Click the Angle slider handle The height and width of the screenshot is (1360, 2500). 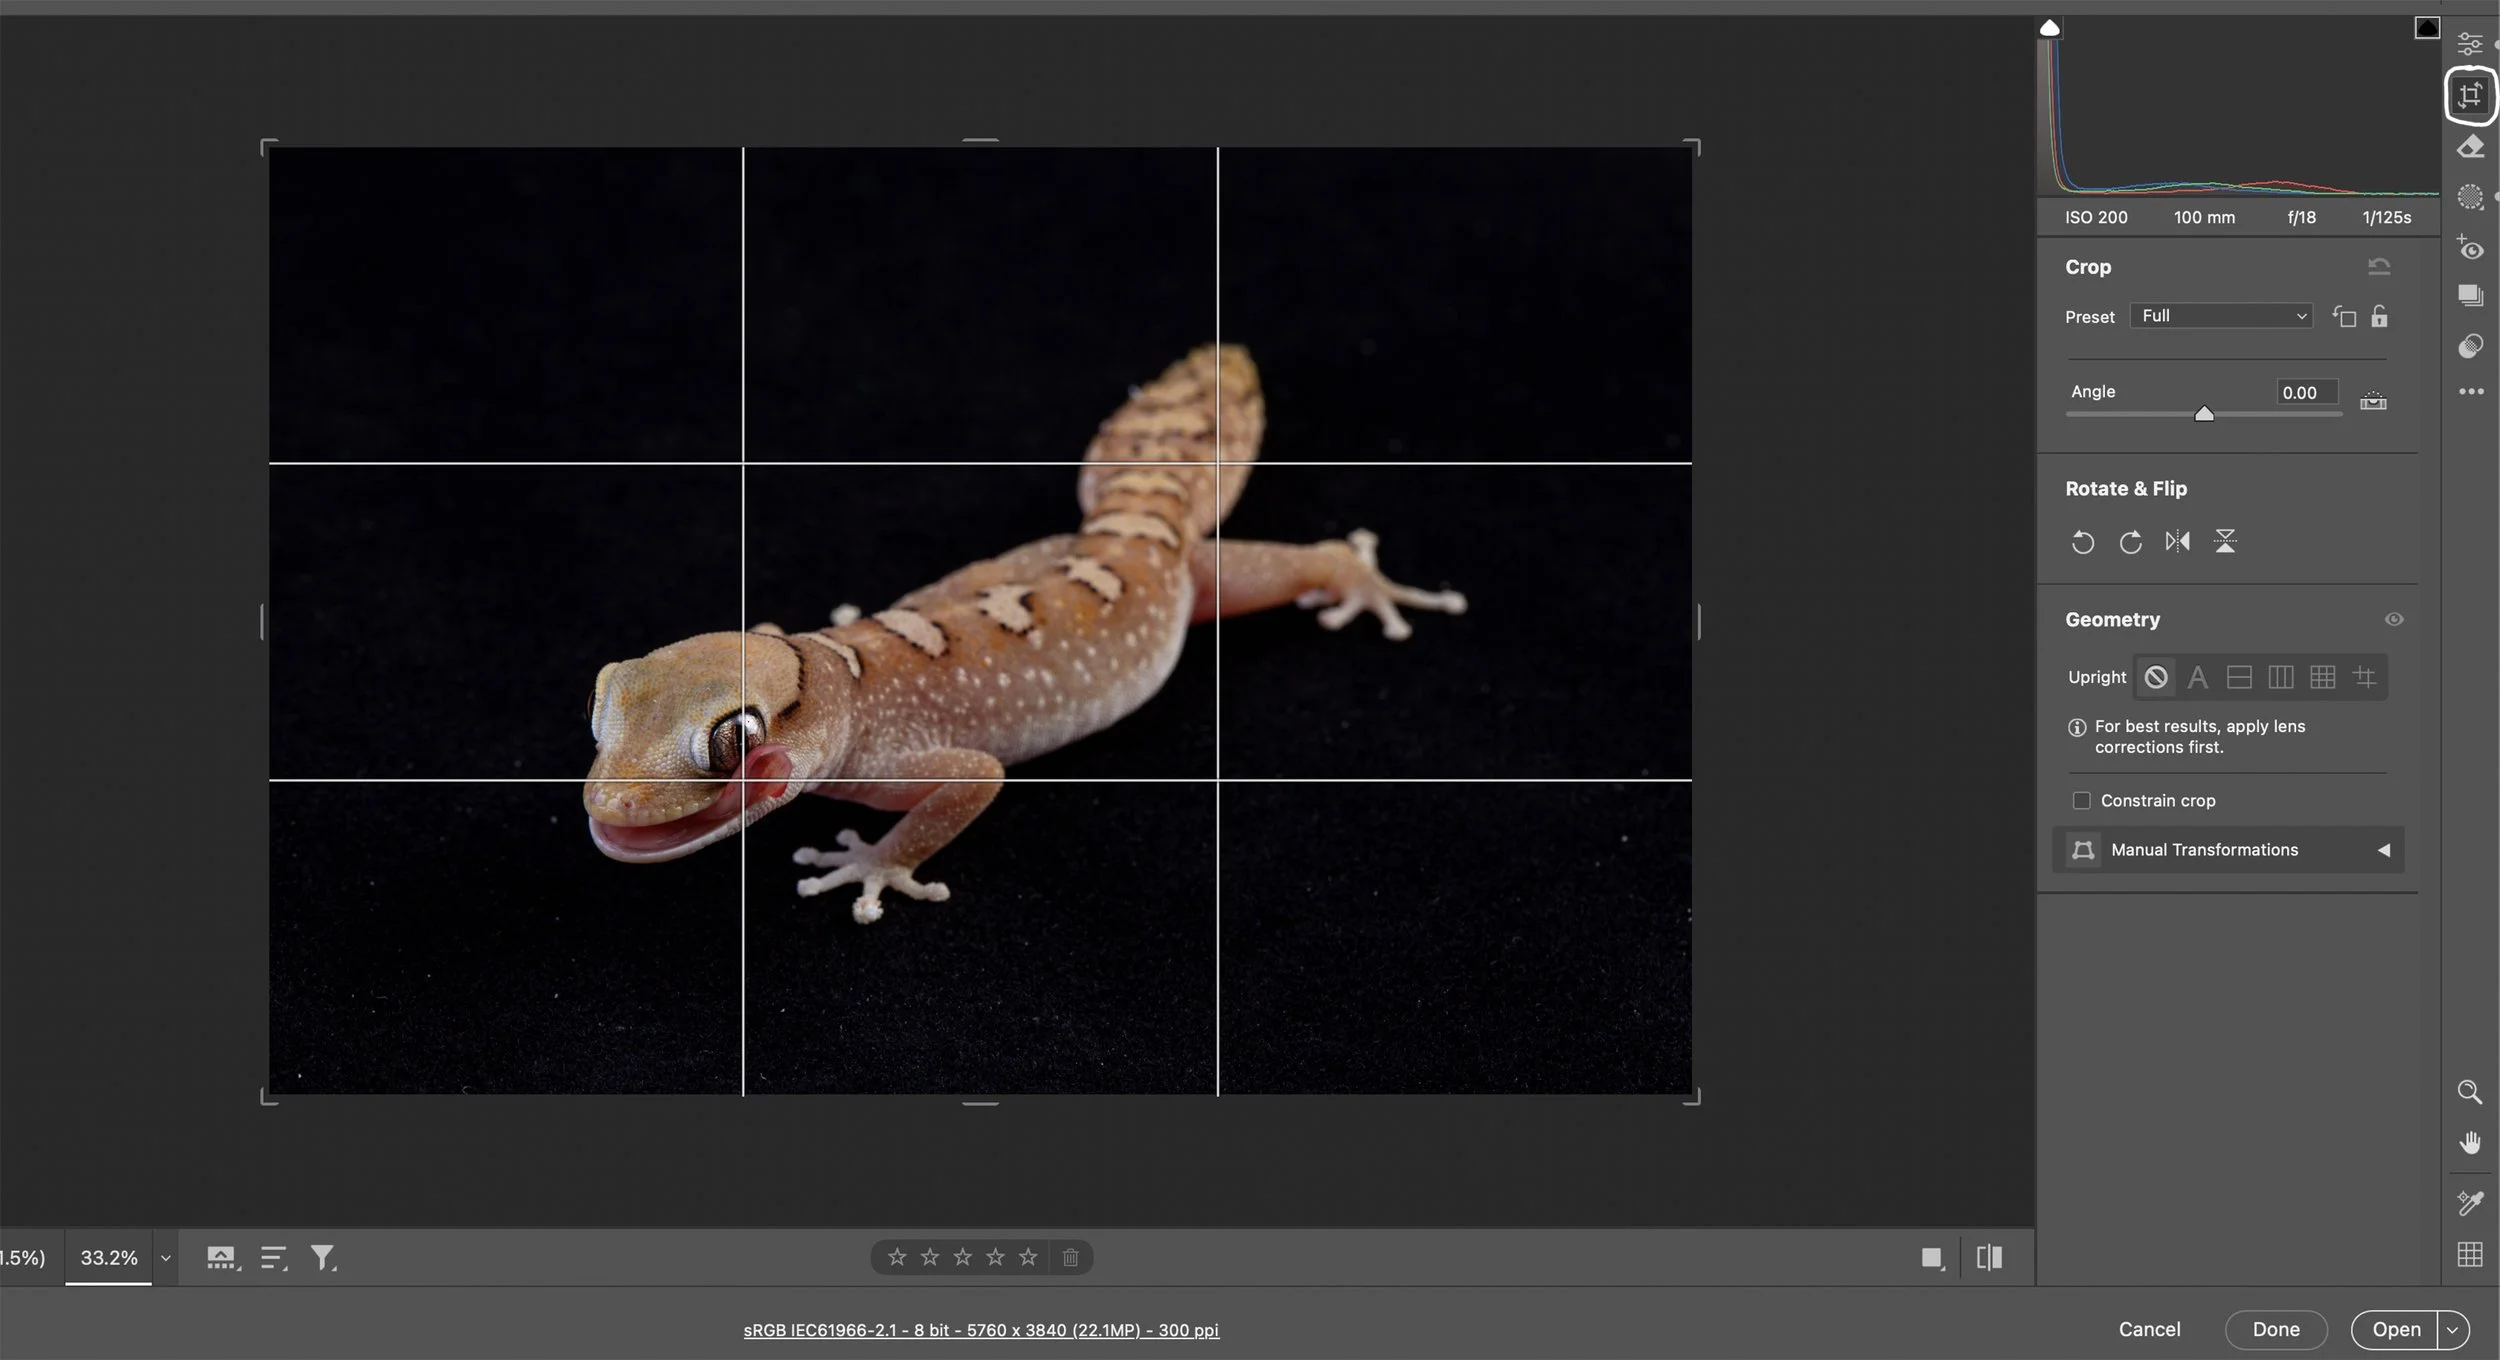(x=2204, y=414)
